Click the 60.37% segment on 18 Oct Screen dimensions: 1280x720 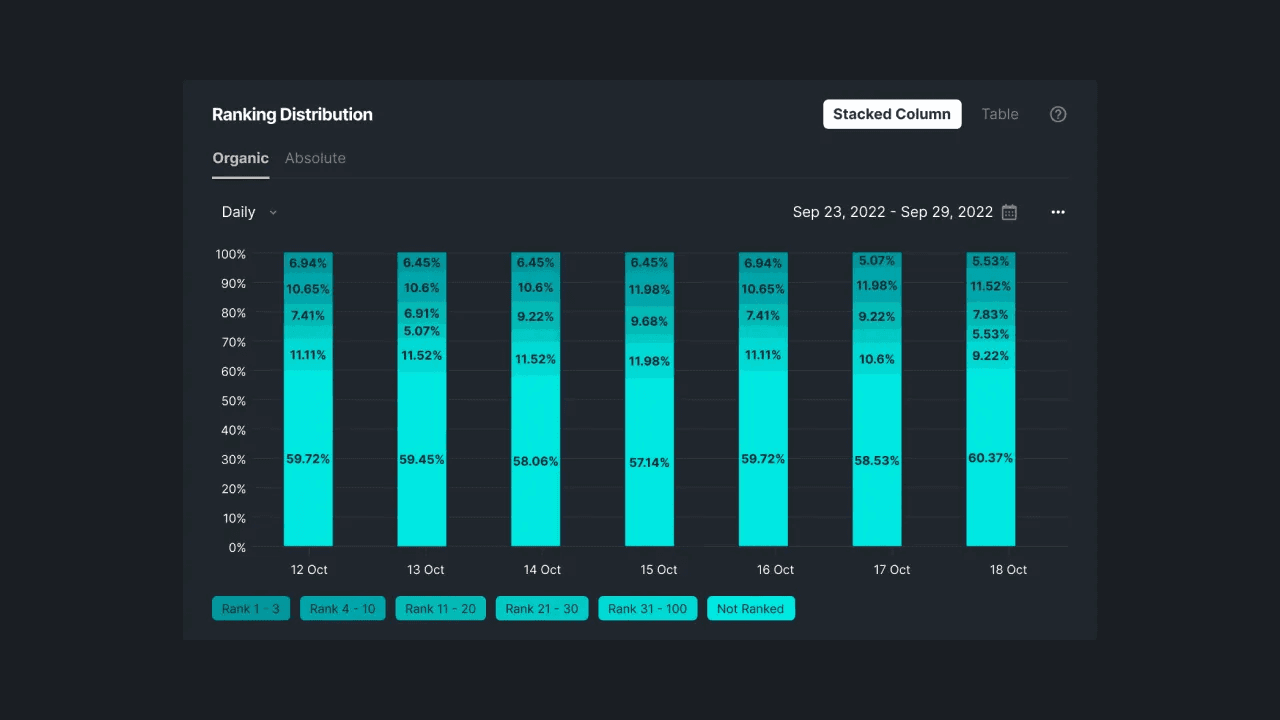[x=990, y=458]
